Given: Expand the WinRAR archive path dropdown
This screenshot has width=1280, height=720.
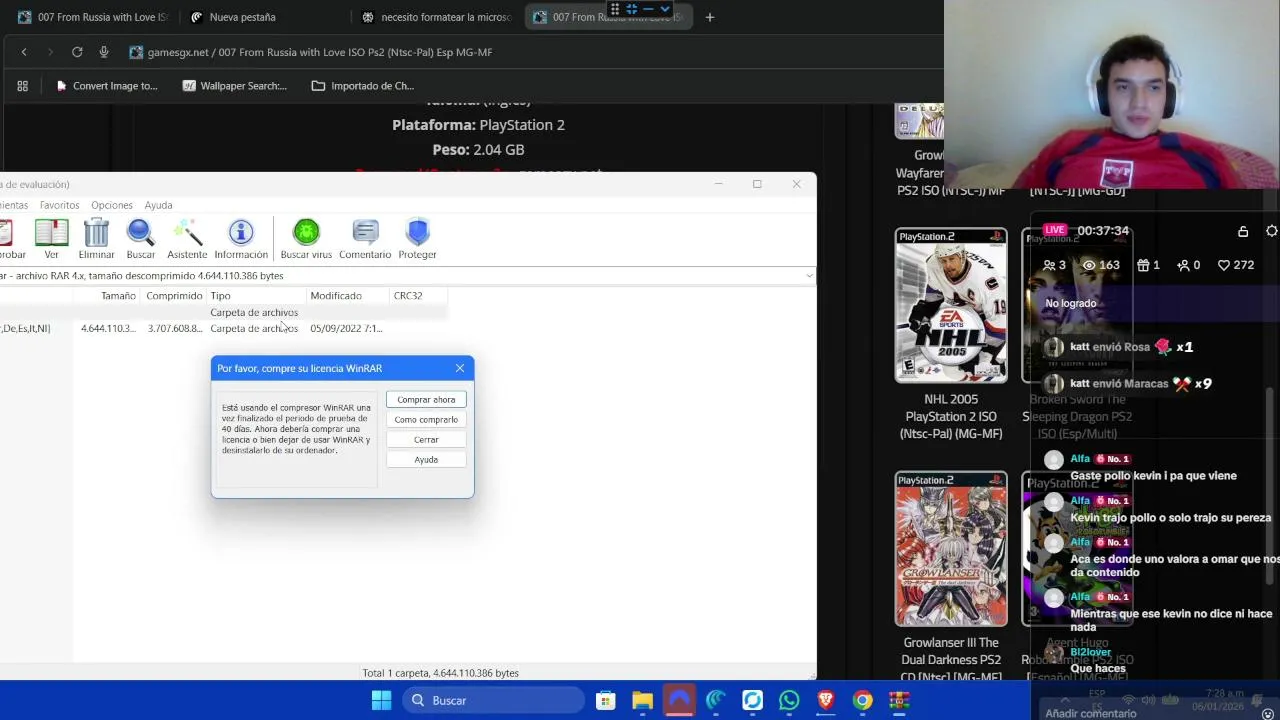Looking at the screenshot, I should [x=809, y=276].
